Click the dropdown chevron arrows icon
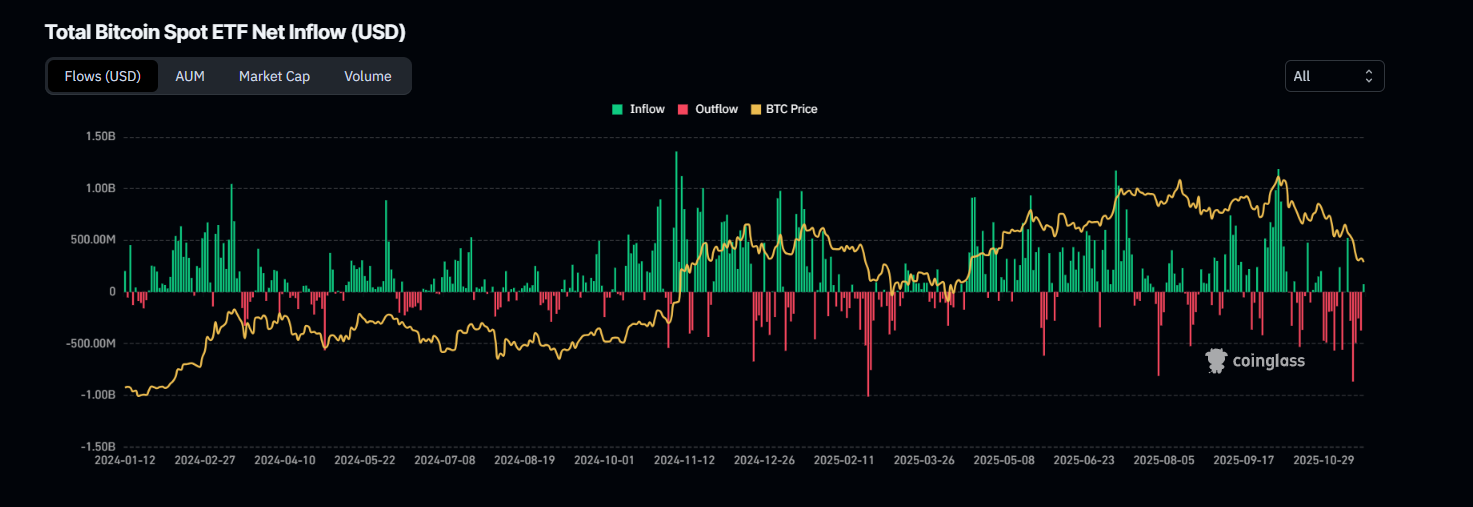Image resolution: width=1473 pixels, height=507 pixels. point(1368,76)
